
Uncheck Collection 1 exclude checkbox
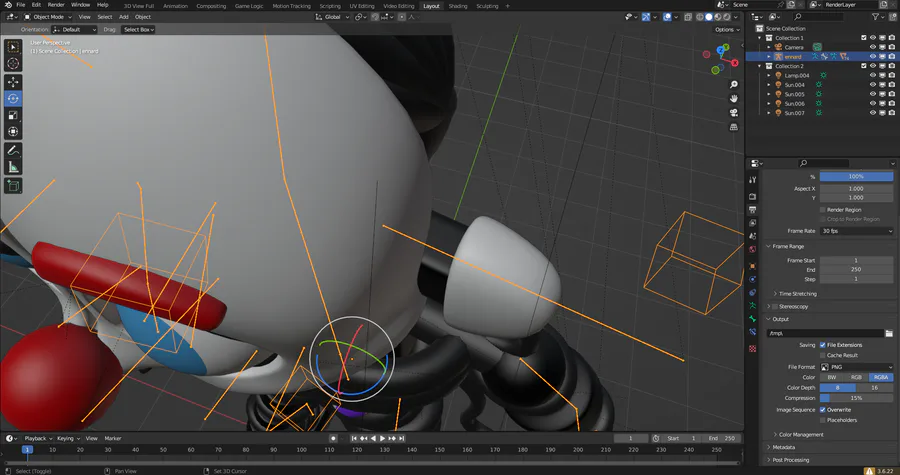click(863, 38)
